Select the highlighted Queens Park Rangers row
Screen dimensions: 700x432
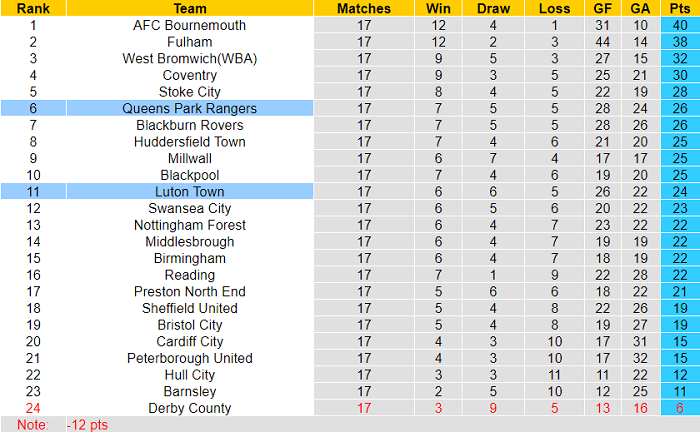[x=189, y=108]
